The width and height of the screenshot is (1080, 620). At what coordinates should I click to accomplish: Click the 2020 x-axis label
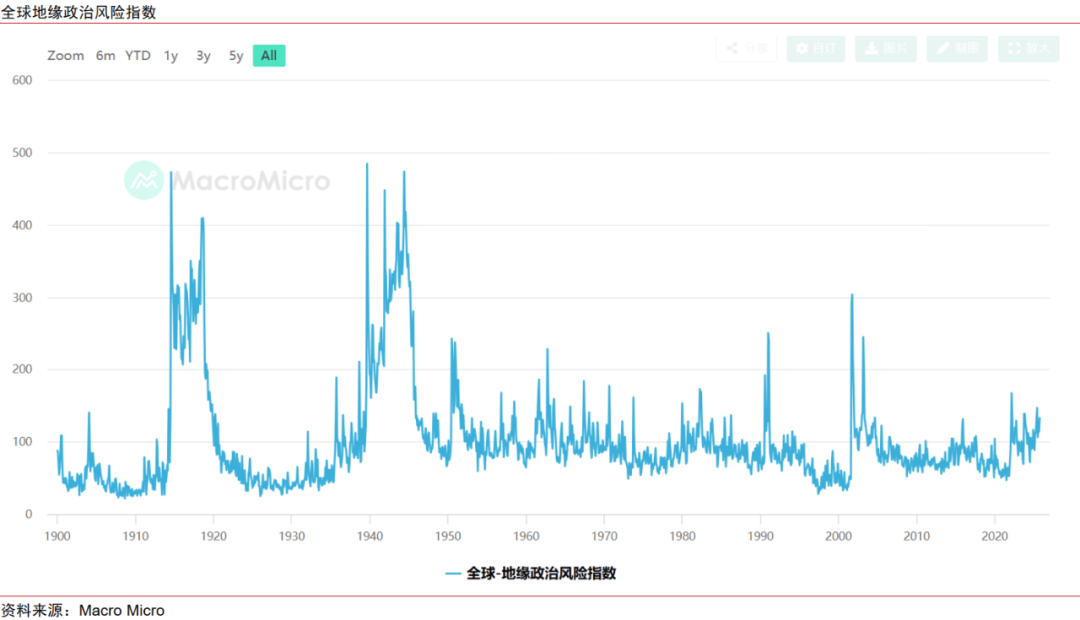(x=994, y=536)
